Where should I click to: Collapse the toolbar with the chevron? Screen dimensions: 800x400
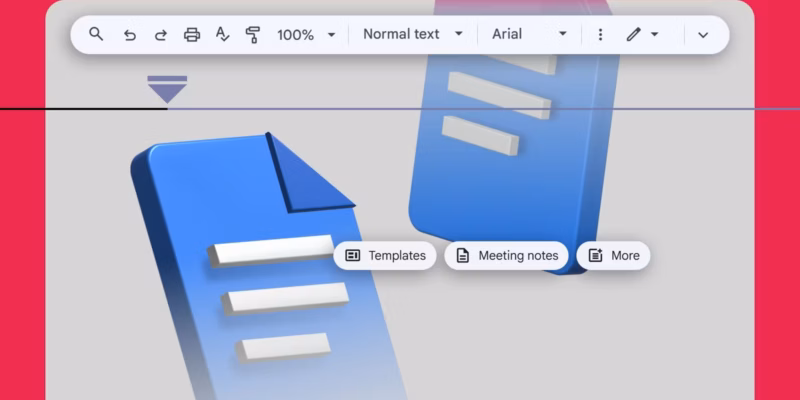click(x=703, y=35)
